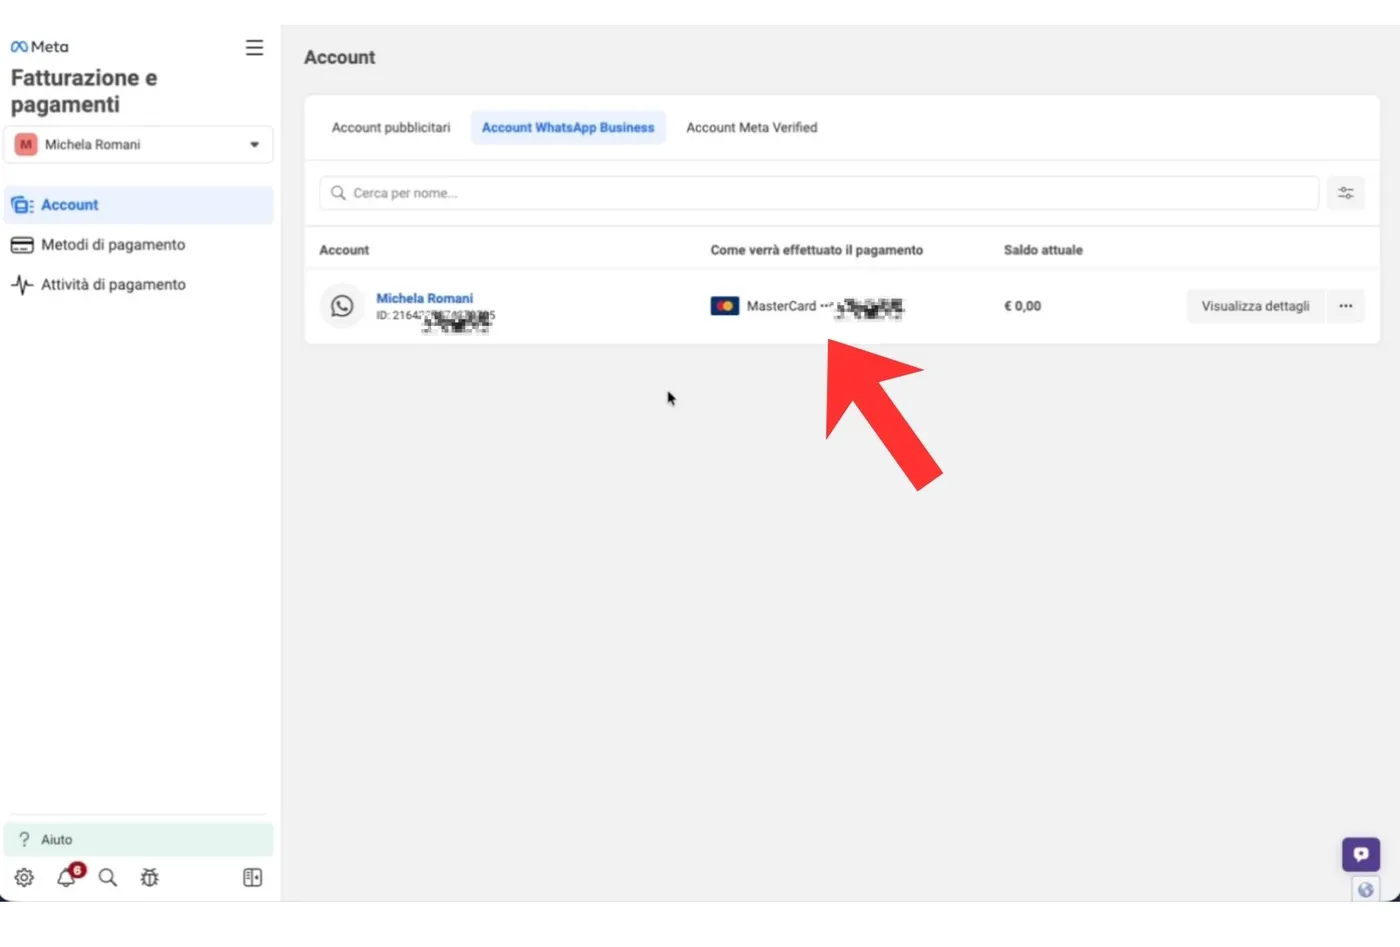Image resolution: width=1400 pixels, height=947 pixels.
Task: Focus the Cerca per nome search field
Action: pos(819,193)
